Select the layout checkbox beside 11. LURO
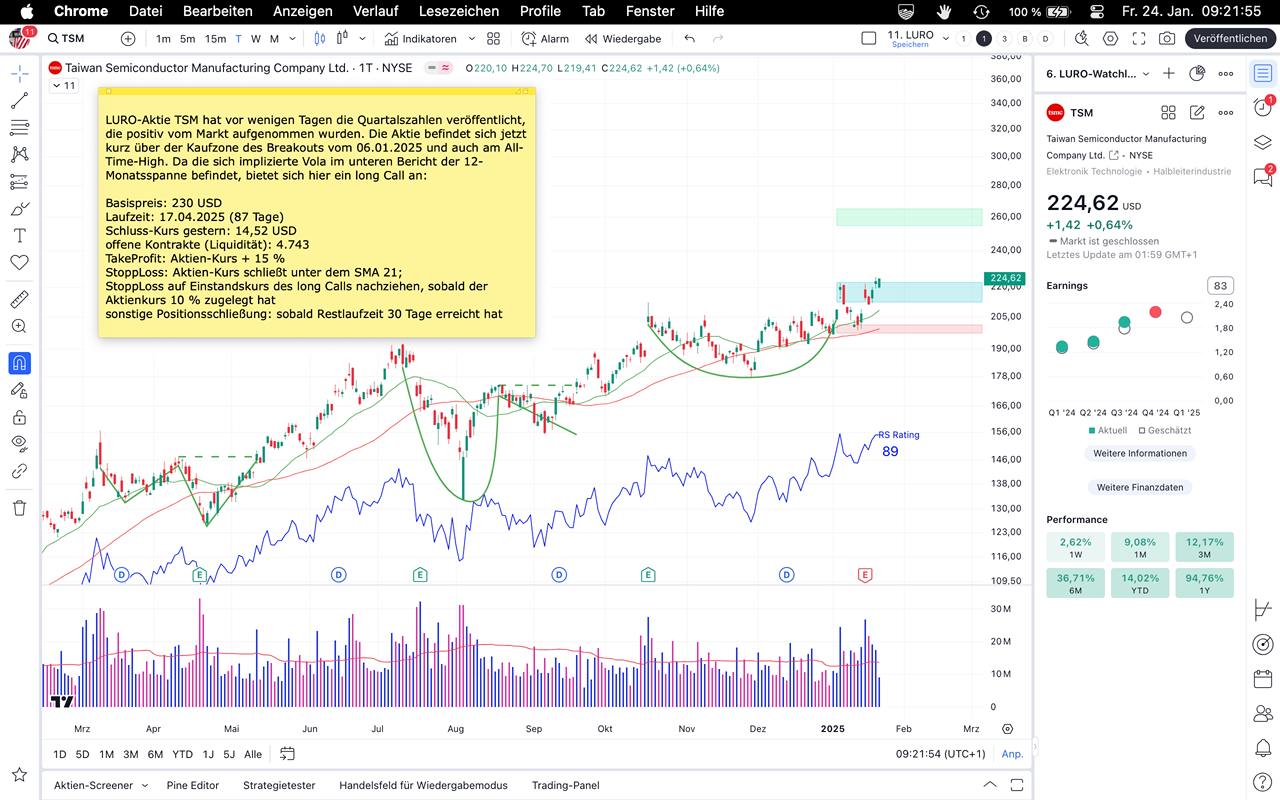 click(868, 38)
